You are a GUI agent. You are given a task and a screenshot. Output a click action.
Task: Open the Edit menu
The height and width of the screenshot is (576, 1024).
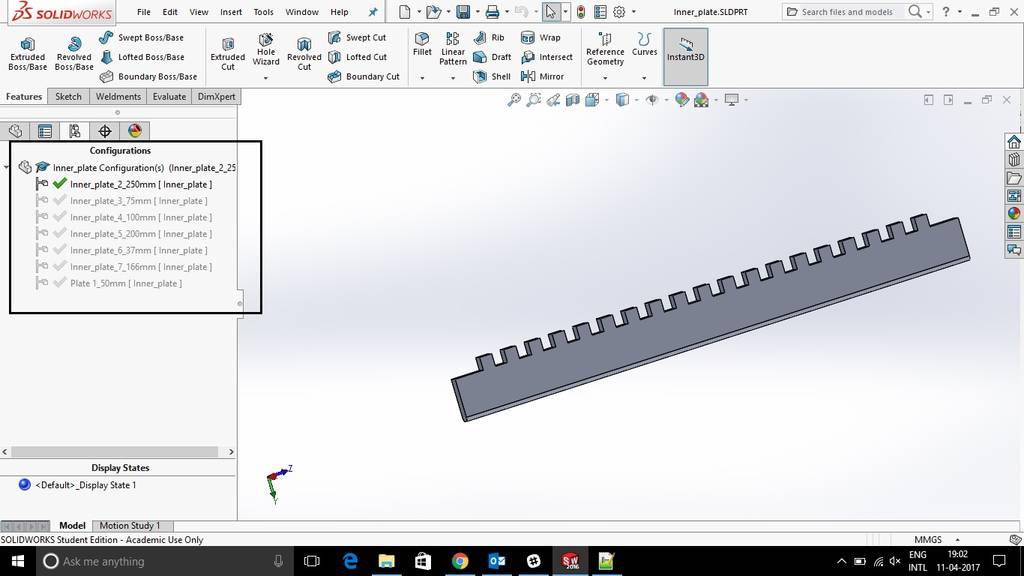(x=170, y=12)
